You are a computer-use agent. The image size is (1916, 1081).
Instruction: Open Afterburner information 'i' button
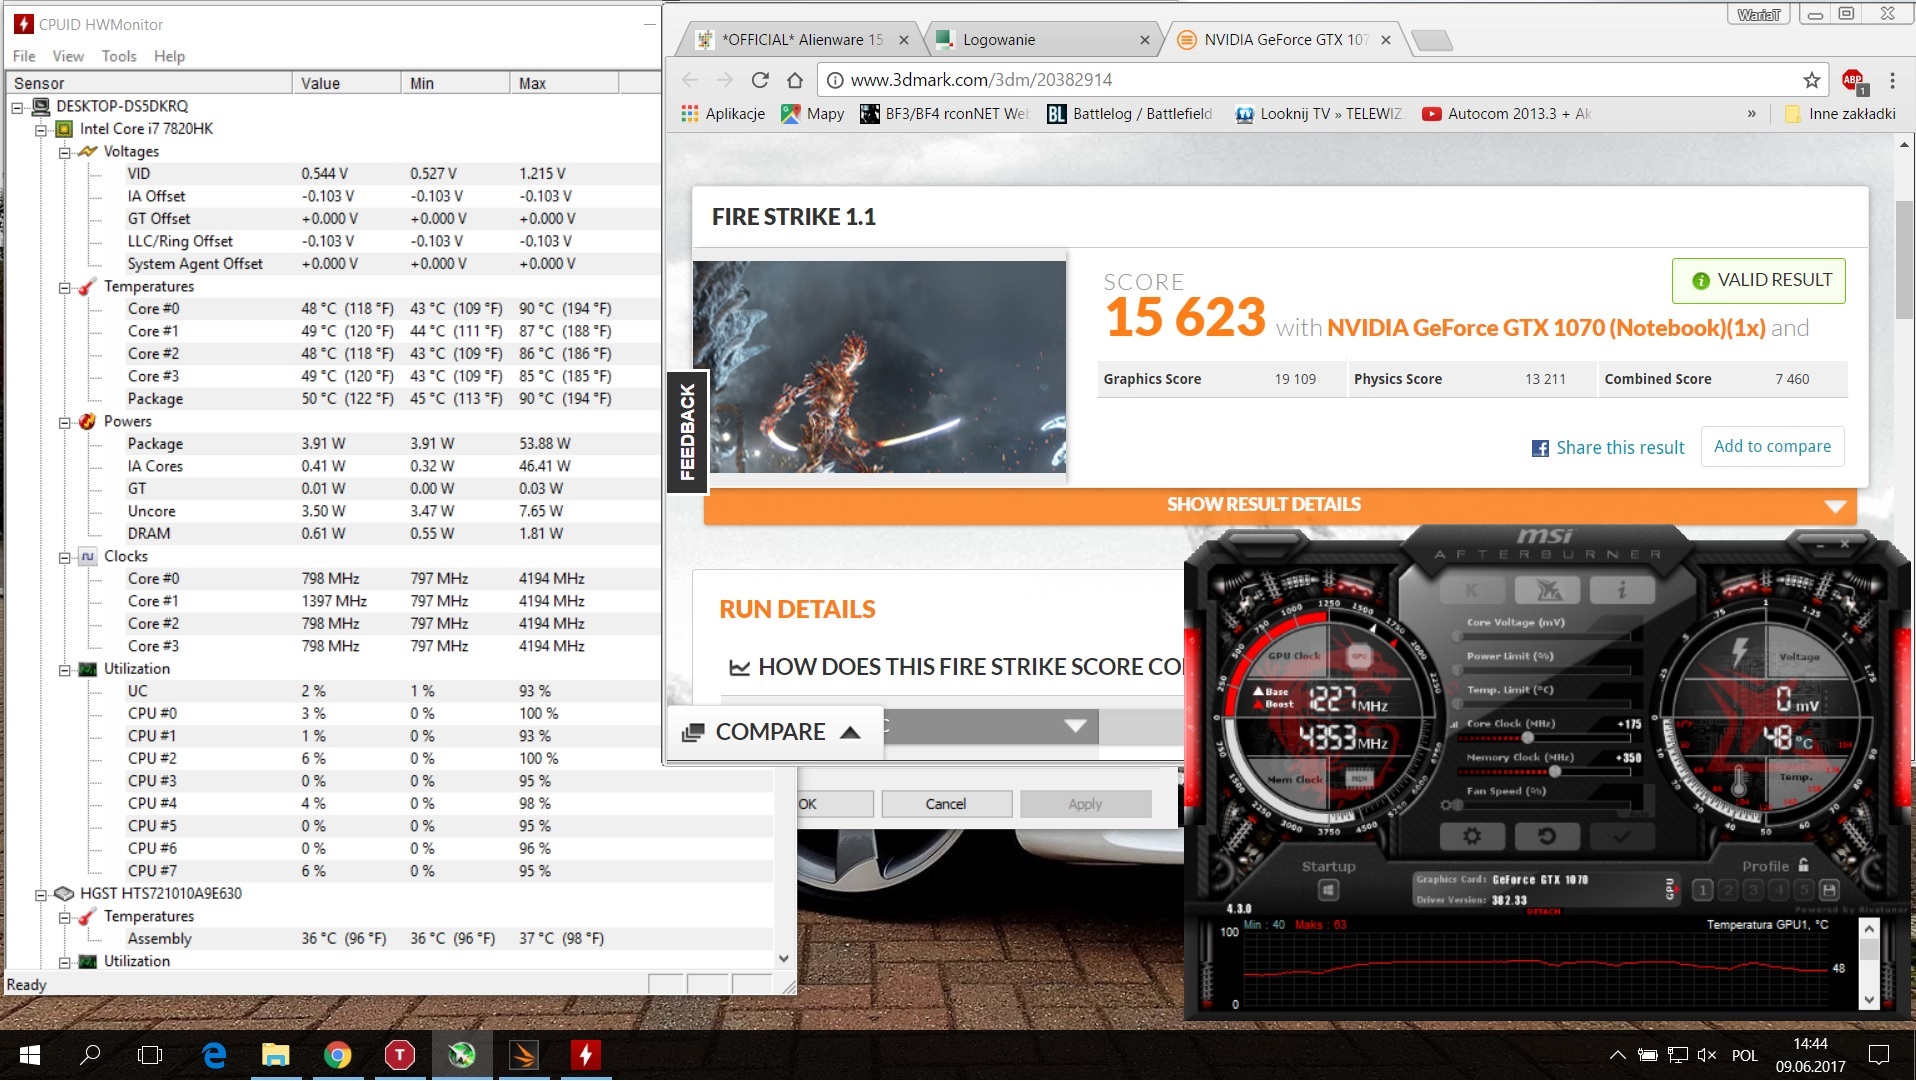(1621, 591)
